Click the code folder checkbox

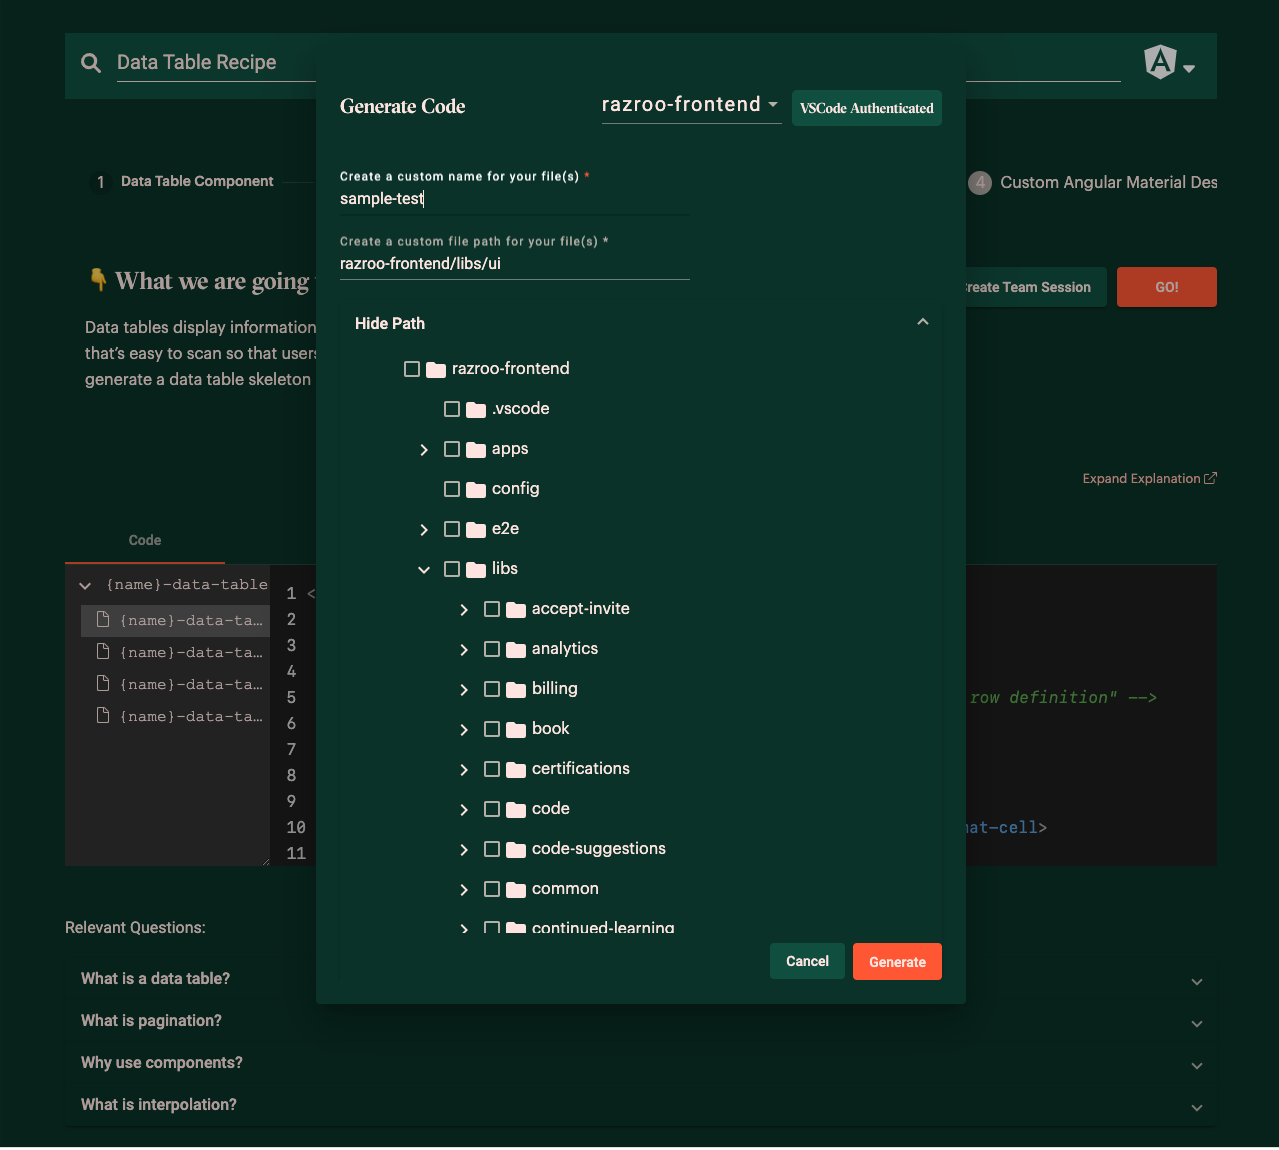(492, 809)
